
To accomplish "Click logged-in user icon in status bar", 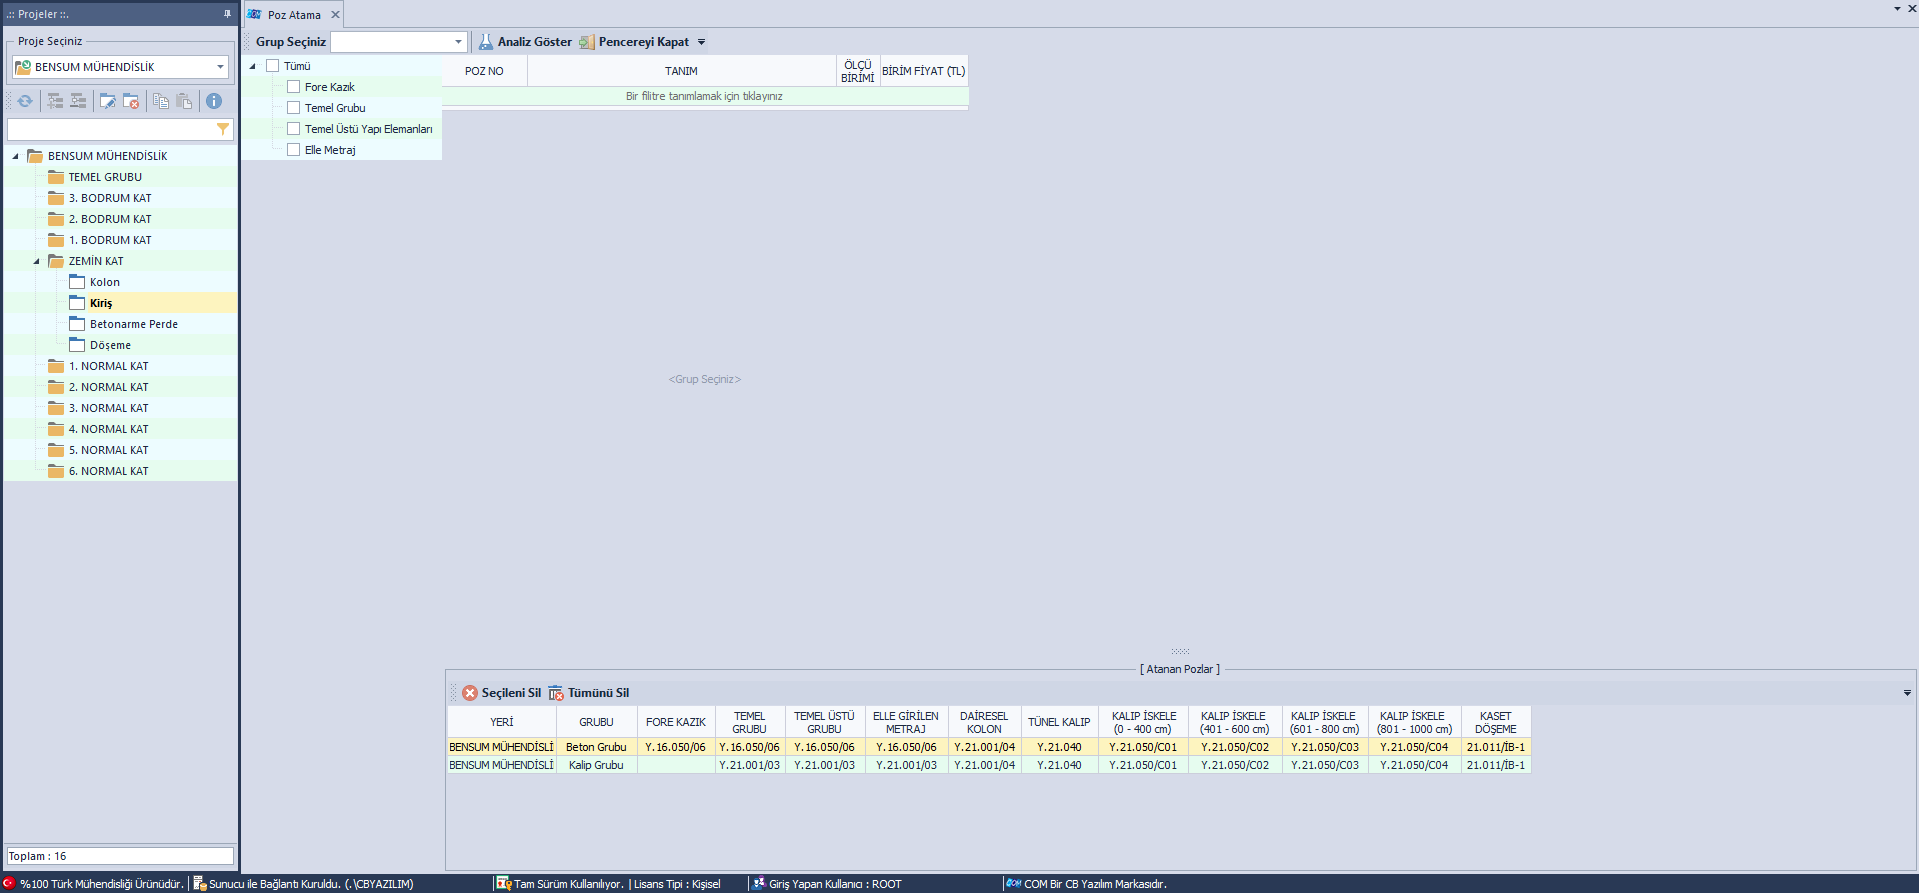I will pyautogui.click(x=759, y=883).
